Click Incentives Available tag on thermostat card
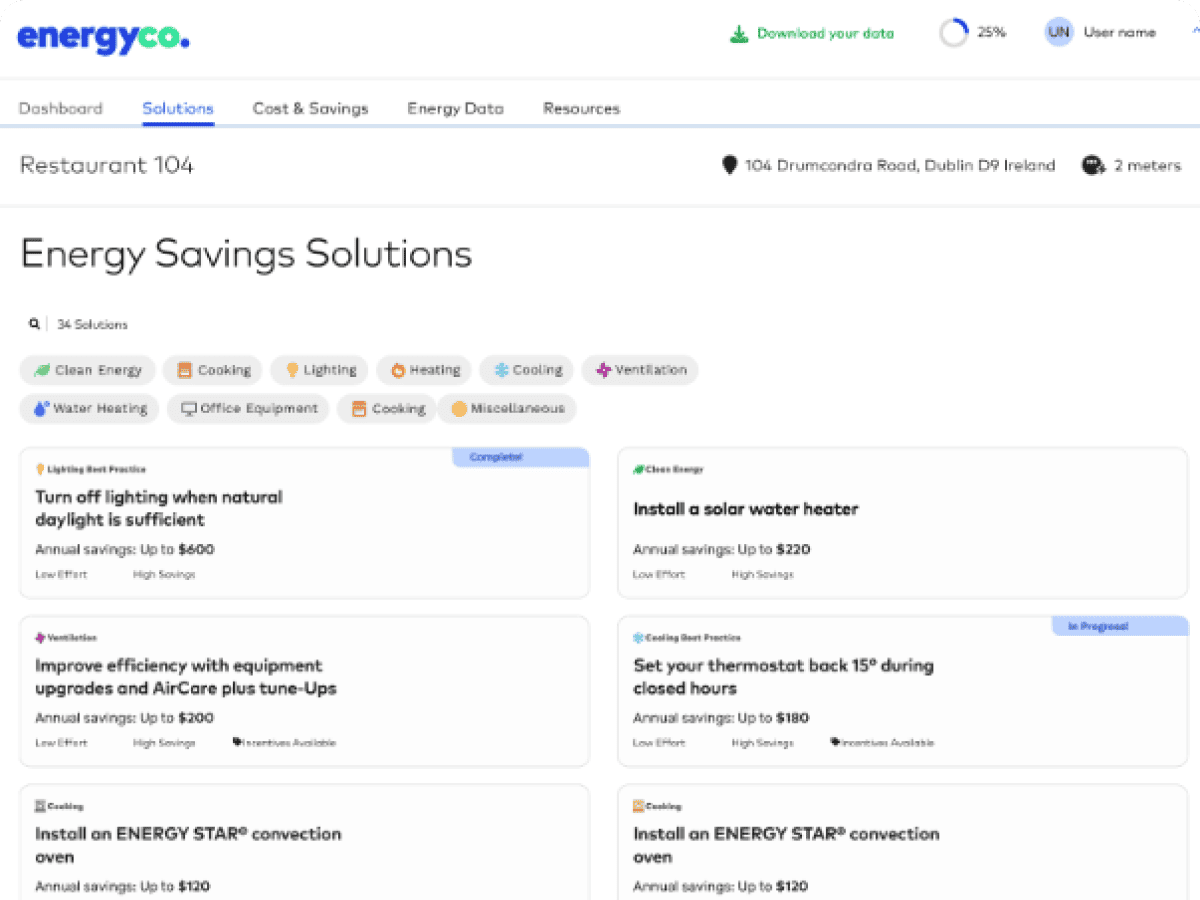1200x900 pixels. (882, 743)
